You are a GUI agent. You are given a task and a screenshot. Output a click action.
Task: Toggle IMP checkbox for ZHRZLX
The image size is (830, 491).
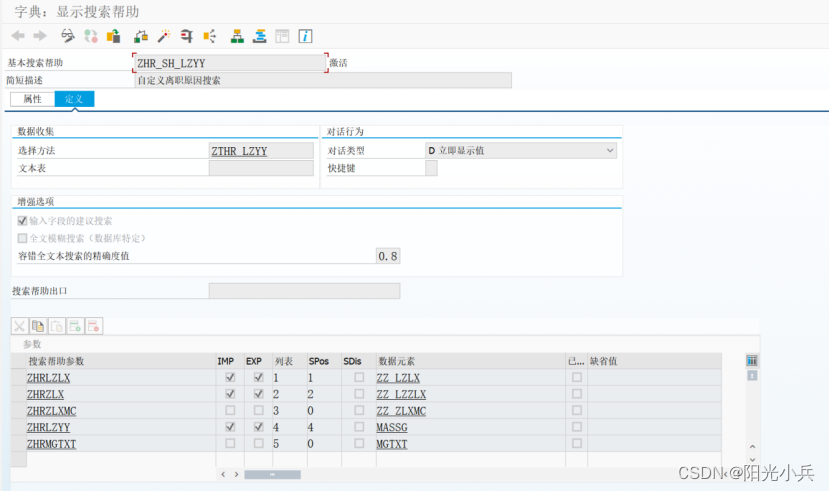point(230,394)
